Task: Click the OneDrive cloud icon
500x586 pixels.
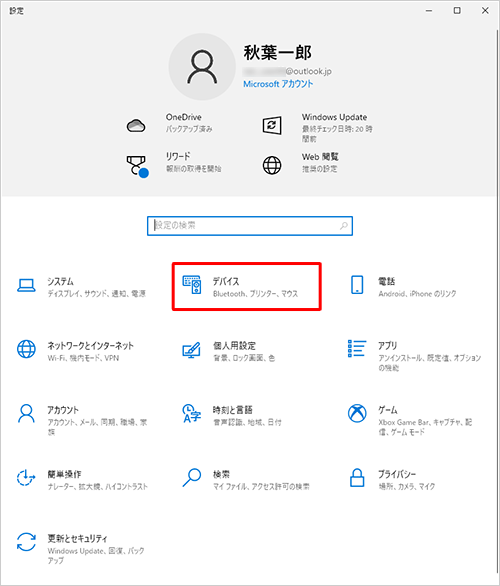Action: [x=136, y=126]
